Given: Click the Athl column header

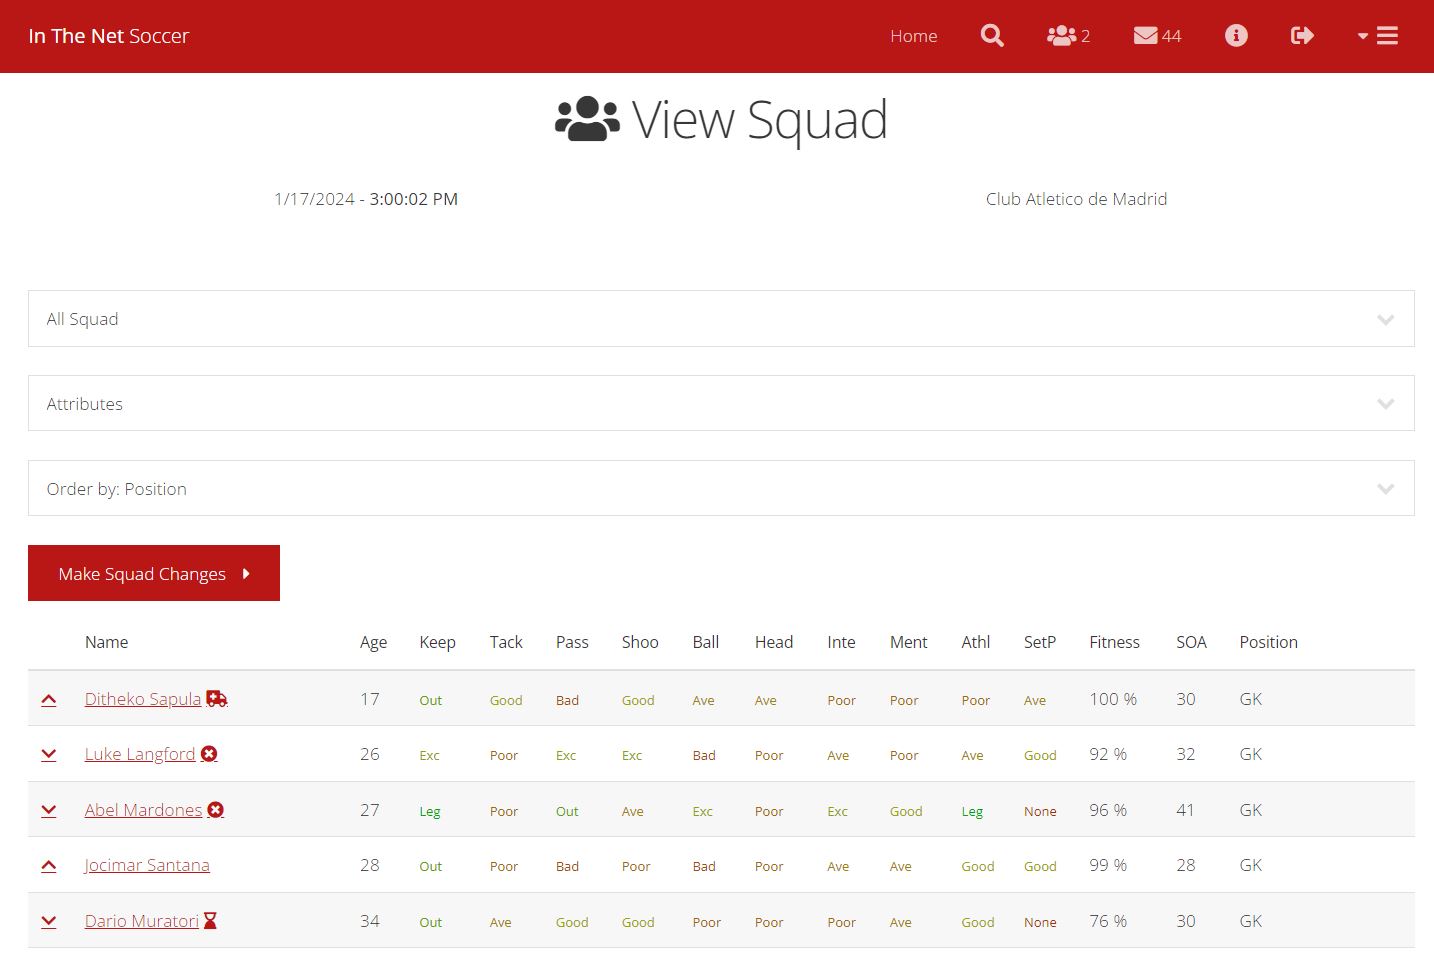Looking at the screenshot, I should pos(976,642).
